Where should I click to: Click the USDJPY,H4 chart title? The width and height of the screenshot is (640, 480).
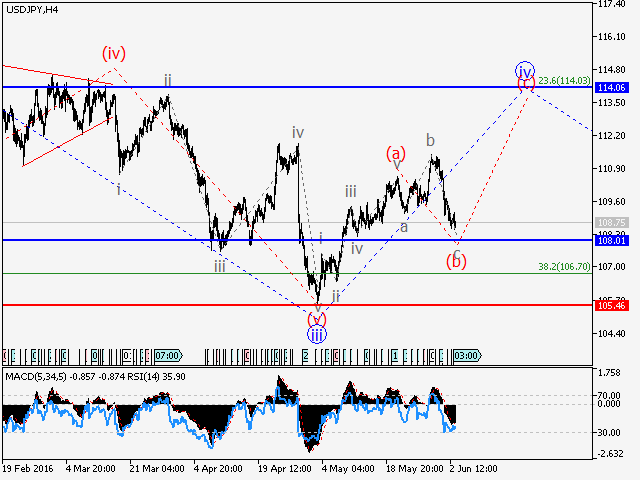point(32,10)
